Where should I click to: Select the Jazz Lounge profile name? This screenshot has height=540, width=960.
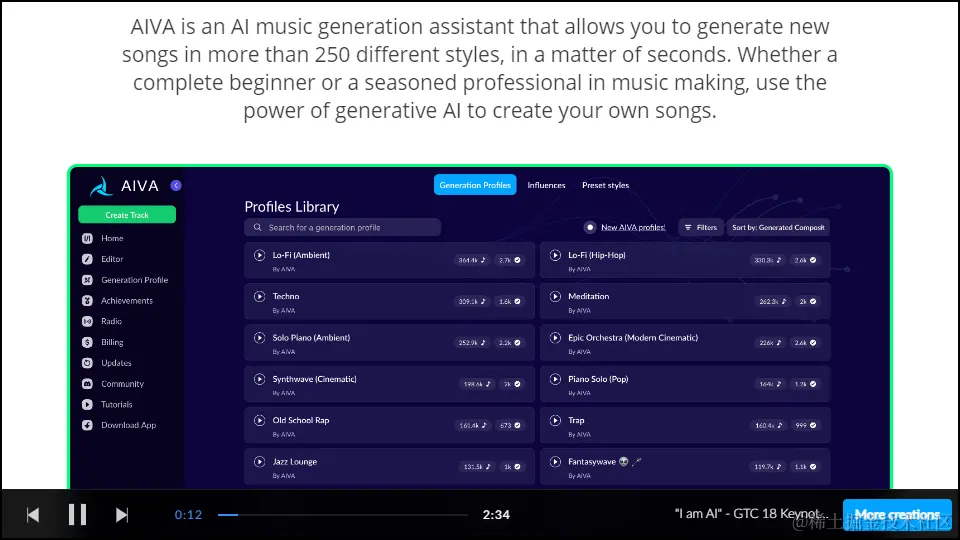point(294,462)
